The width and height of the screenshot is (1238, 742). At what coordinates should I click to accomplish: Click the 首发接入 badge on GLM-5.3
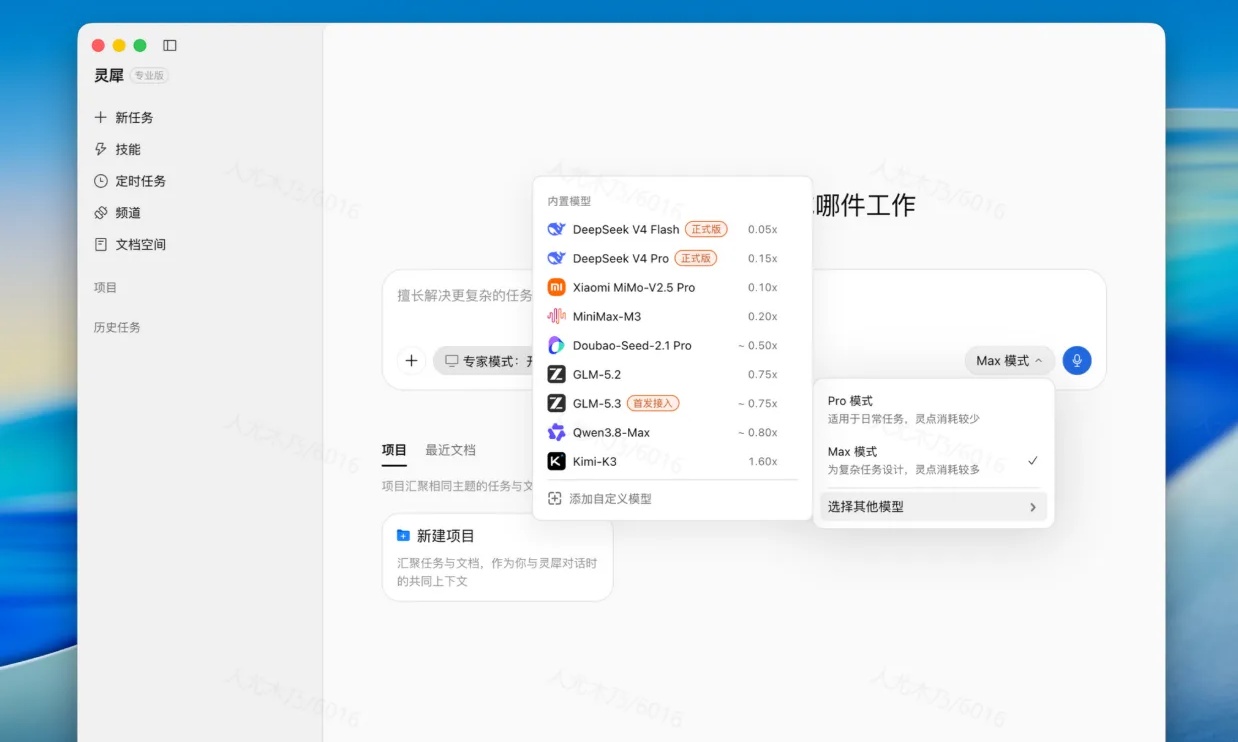click(x=653, y=403)
